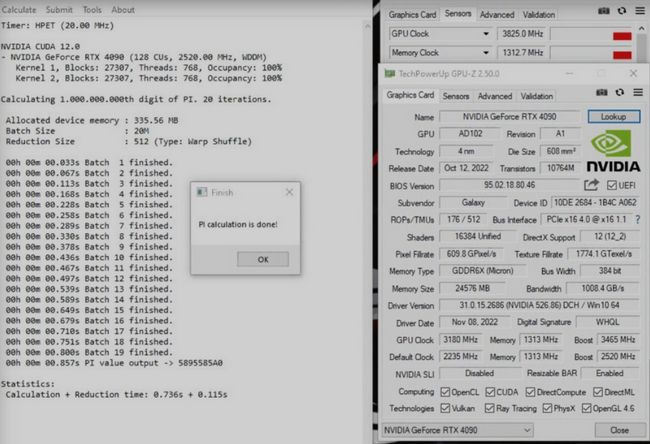
Task: Click the Release Date Oct 12, 2022 field
Action: tap(466, 168)
